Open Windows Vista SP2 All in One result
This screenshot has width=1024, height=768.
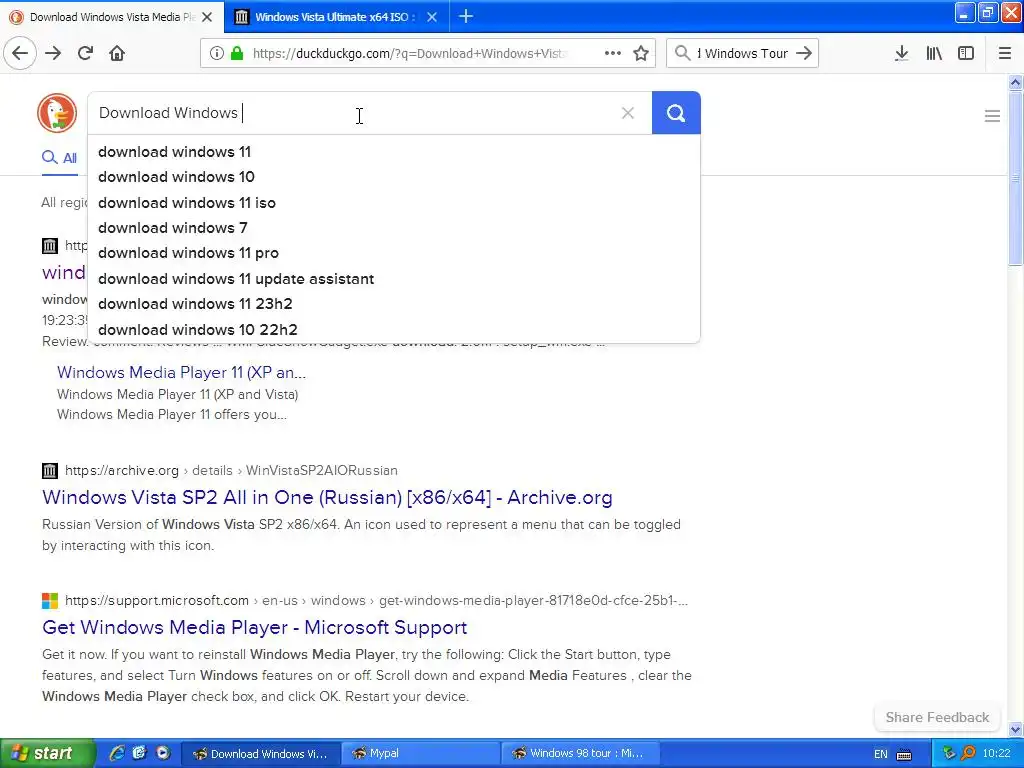coord(327,498)
